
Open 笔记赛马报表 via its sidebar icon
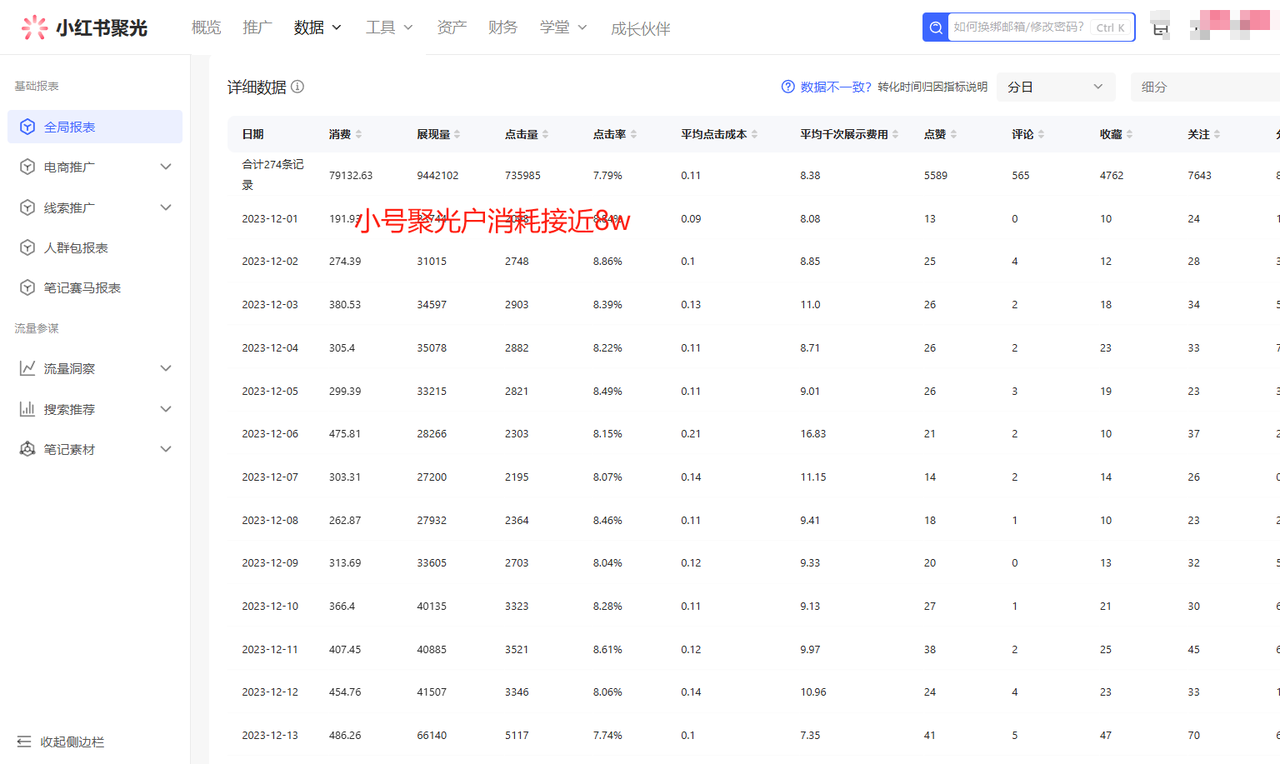pos(28,287)
